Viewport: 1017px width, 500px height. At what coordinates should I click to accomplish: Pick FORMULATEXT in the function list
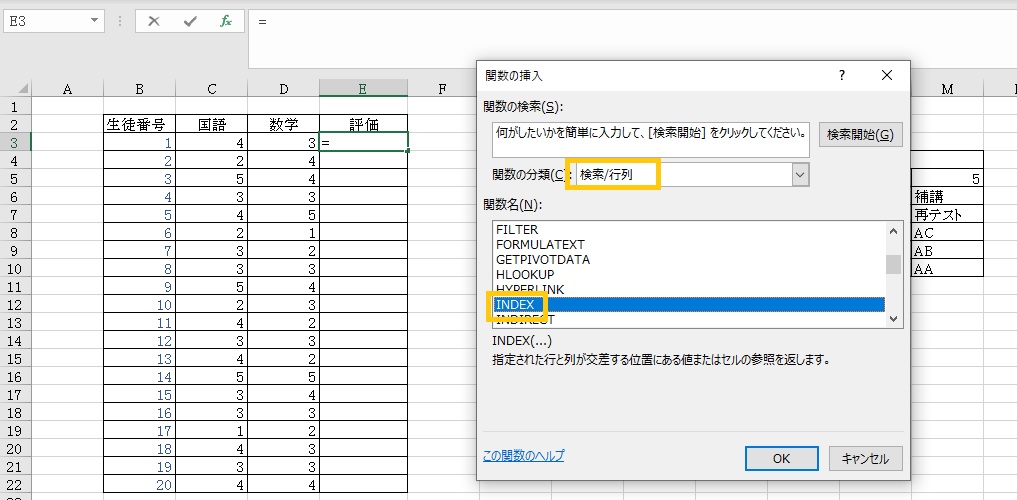pyautogui.click(x=540, y=244)
